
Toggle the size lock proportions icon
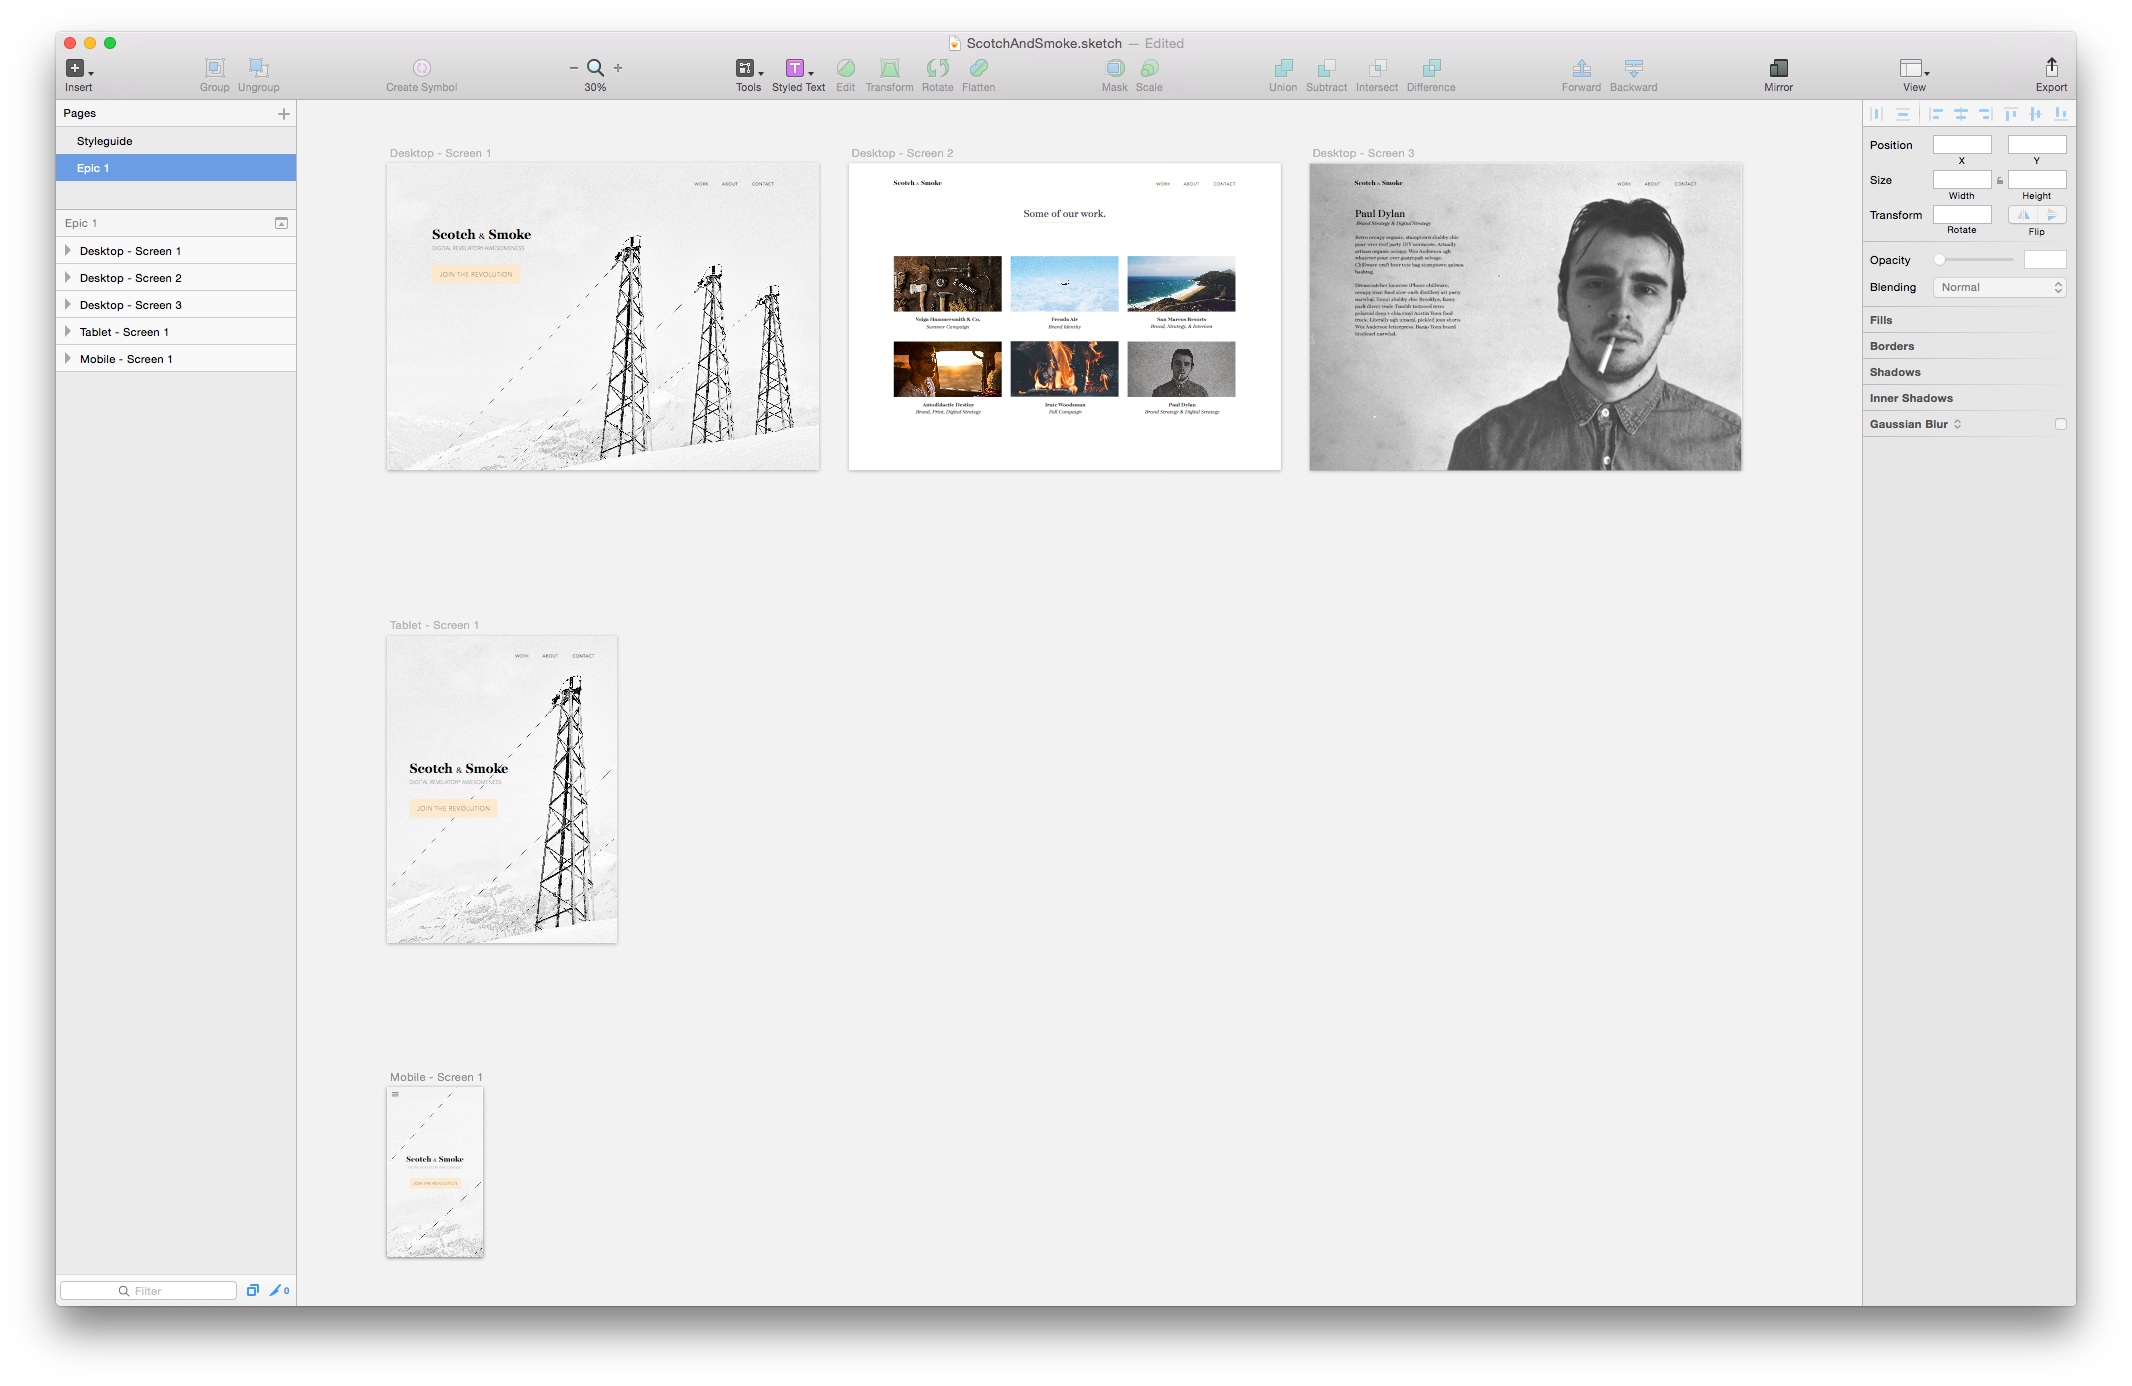coord(1999,181)
